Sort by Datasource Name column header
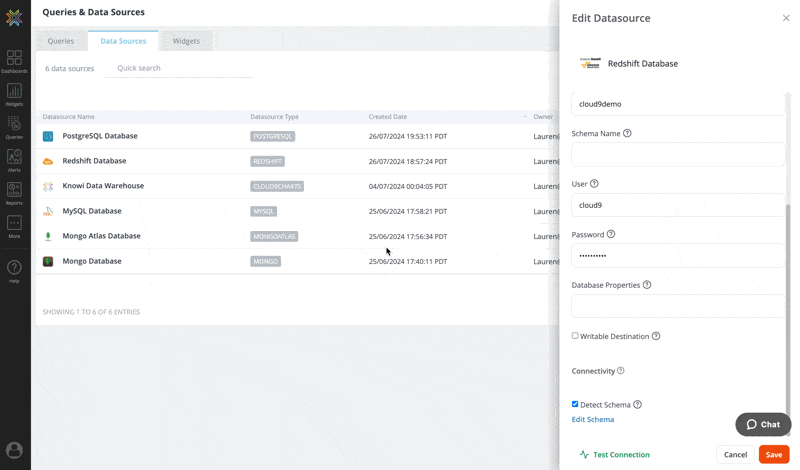 (x=69, y=117)
